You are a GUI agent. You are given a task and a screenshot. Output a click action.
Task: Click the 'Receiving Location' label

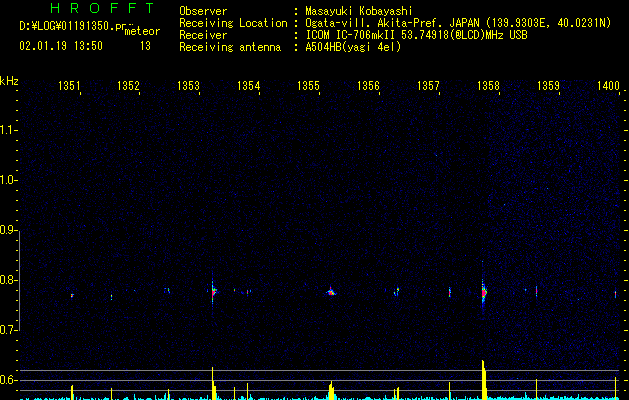pyautogui.click(x=233, y=23)
